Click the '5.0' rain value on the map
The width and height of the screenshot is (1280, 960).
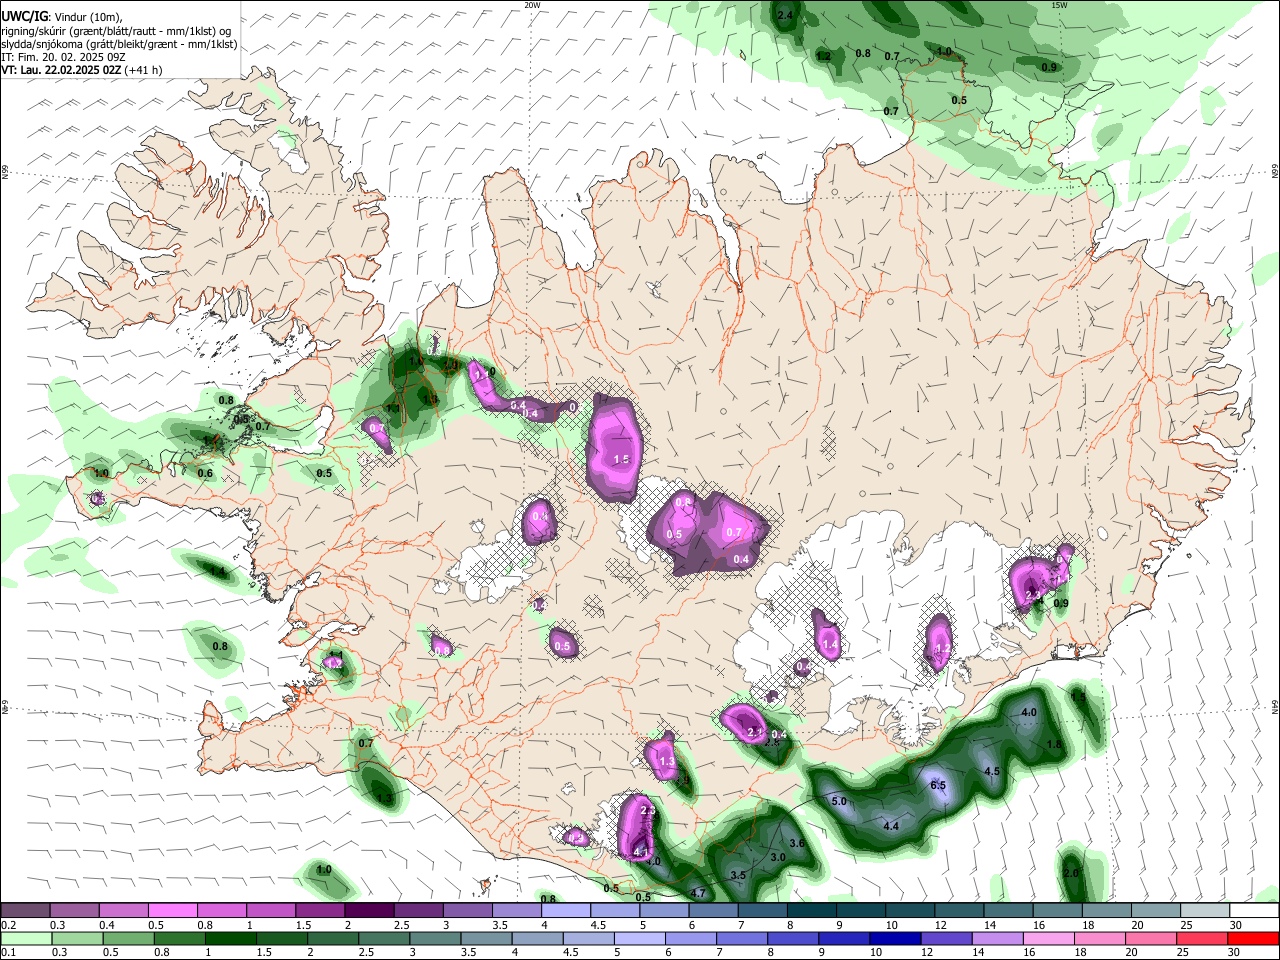839,801
